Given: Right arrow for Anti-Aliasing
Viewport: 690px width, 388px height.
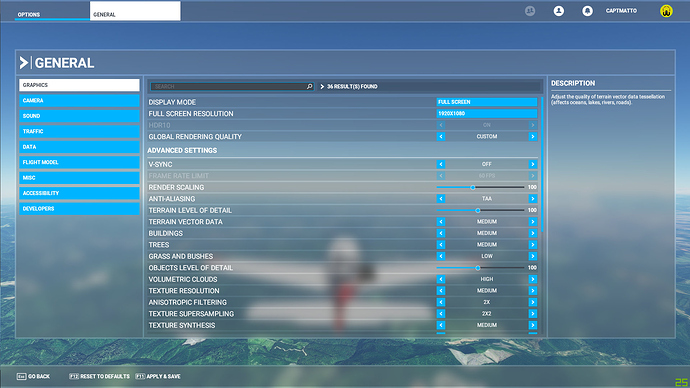Looking at the screenshot, I should coord(532,199).
